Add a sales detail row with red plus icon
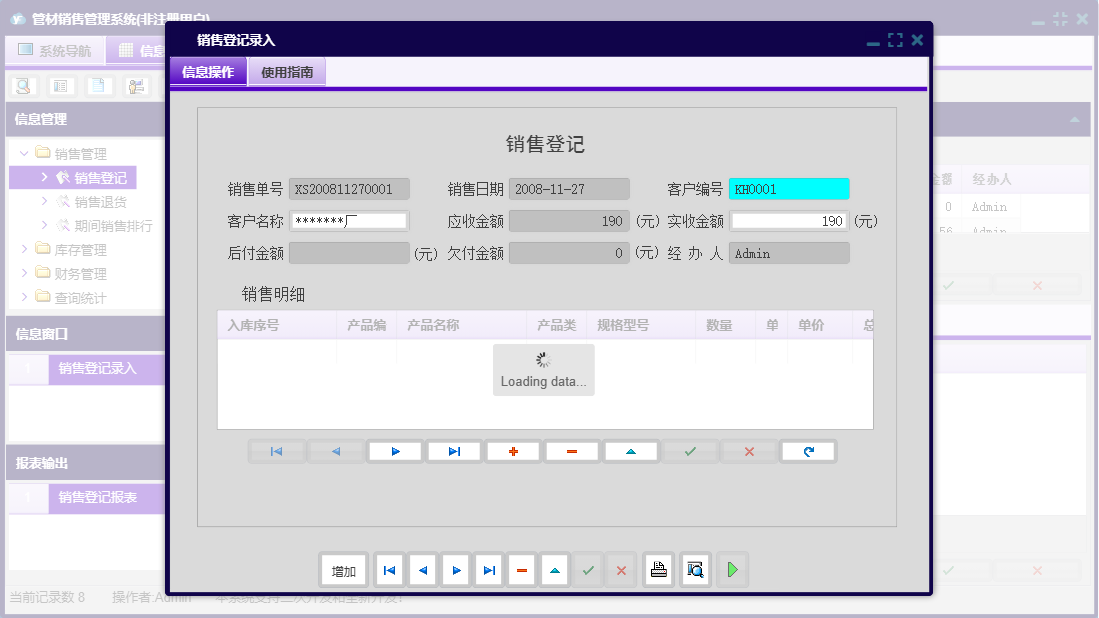 (x=514, y=451)
